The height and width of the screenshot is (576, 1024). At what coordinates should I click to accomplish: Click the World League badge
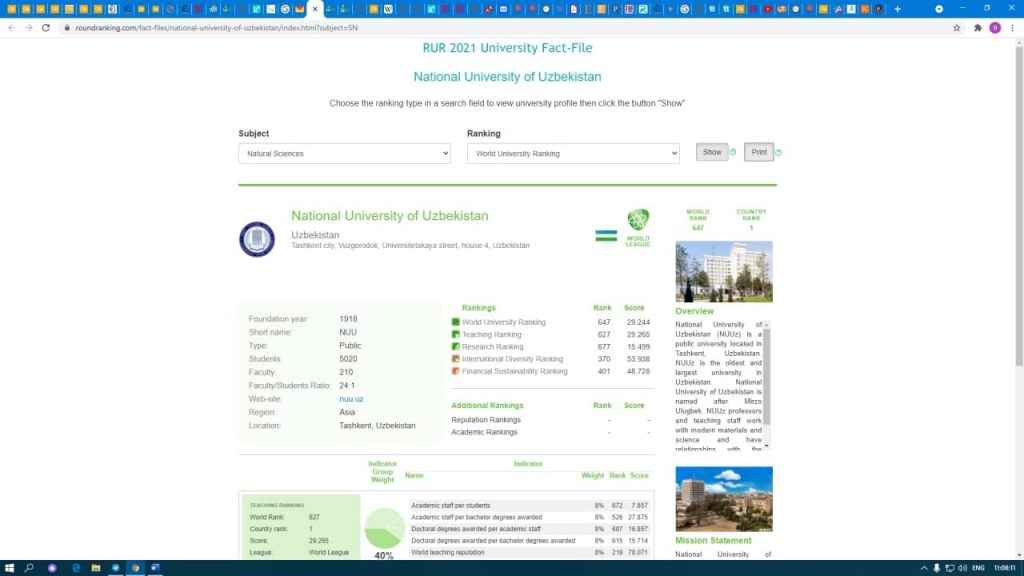pos(638,227)
